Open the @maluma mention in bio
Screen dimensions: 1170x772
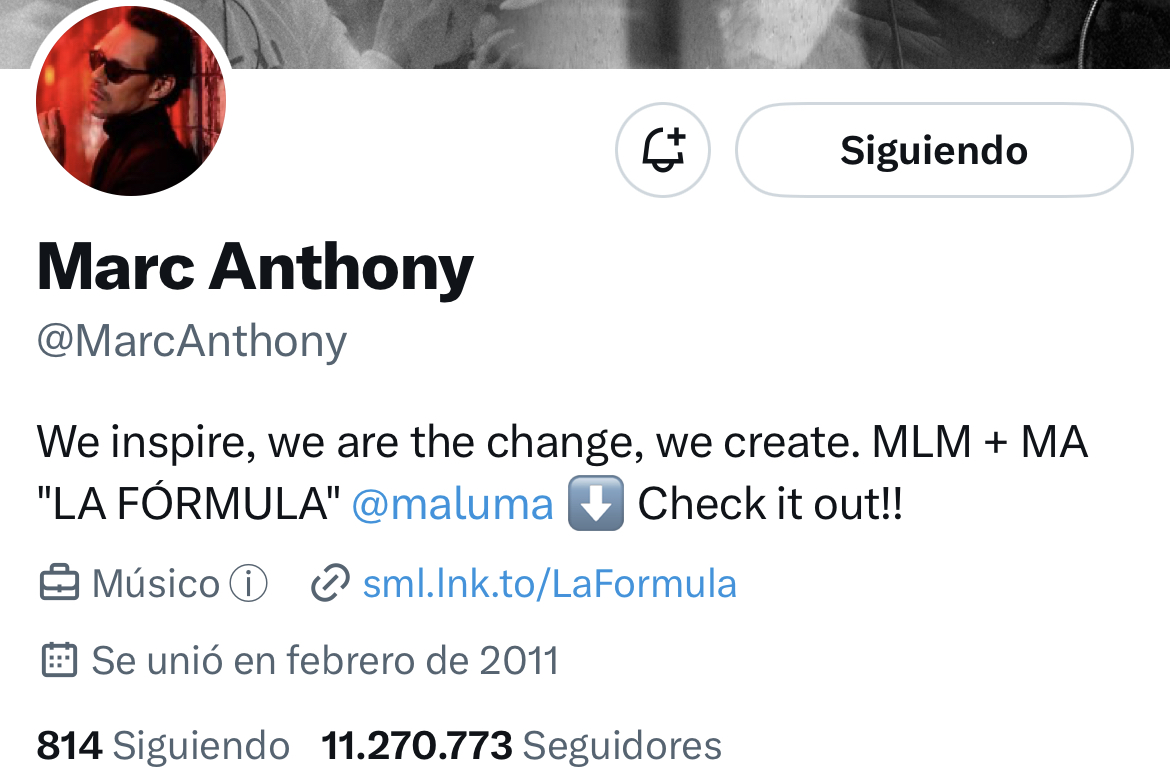click(x=452, y=503)
